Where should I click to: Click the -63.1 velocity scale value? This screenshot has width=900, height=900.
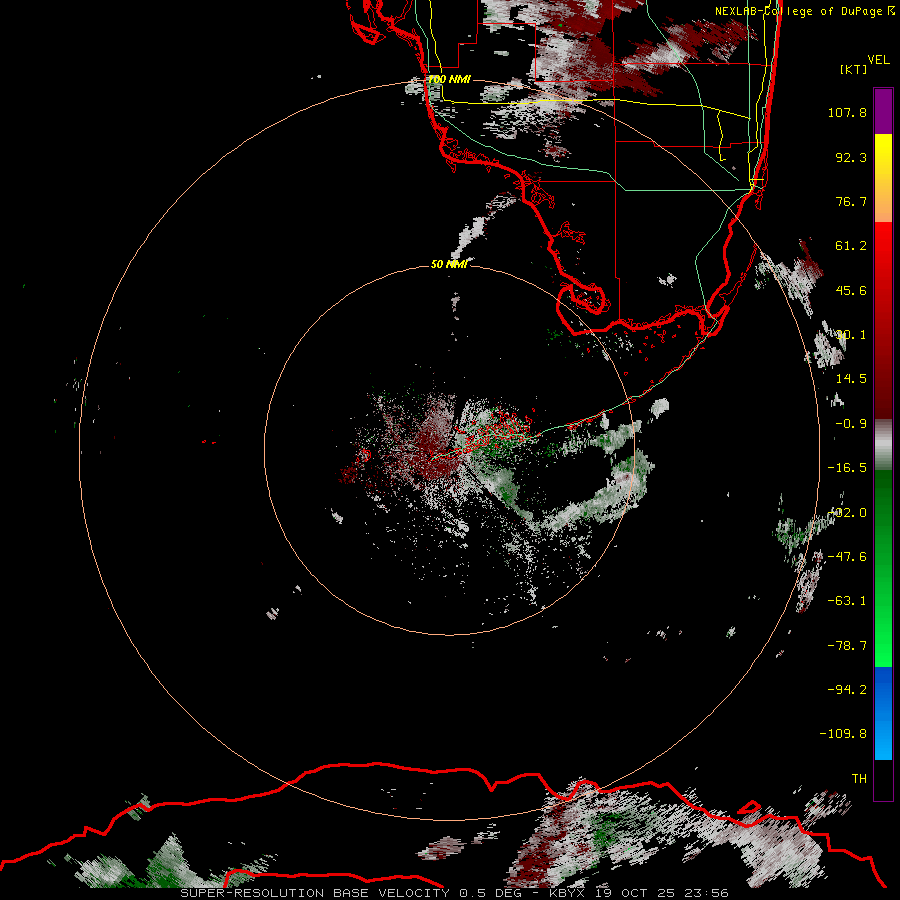(847, 601)
